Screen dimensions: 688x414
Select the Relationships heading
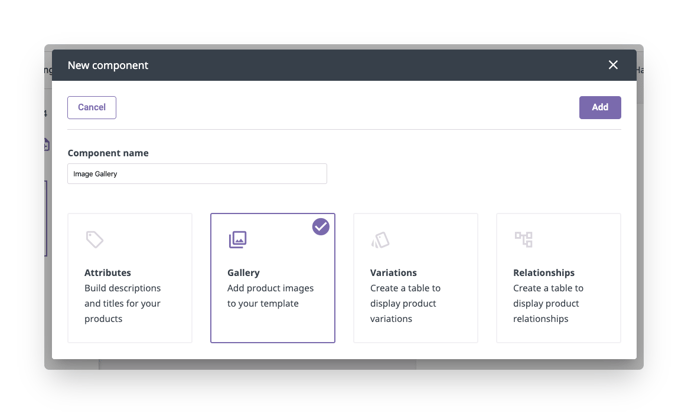tap(544, 273)
